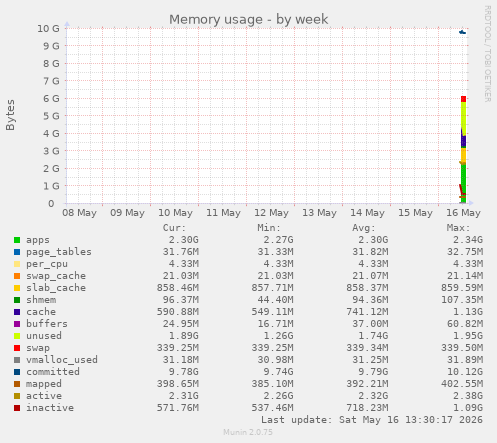Viewport: 497px width, 443px height.
Task: Click the shmem legend swatch
Action: (x=17, y=300)
